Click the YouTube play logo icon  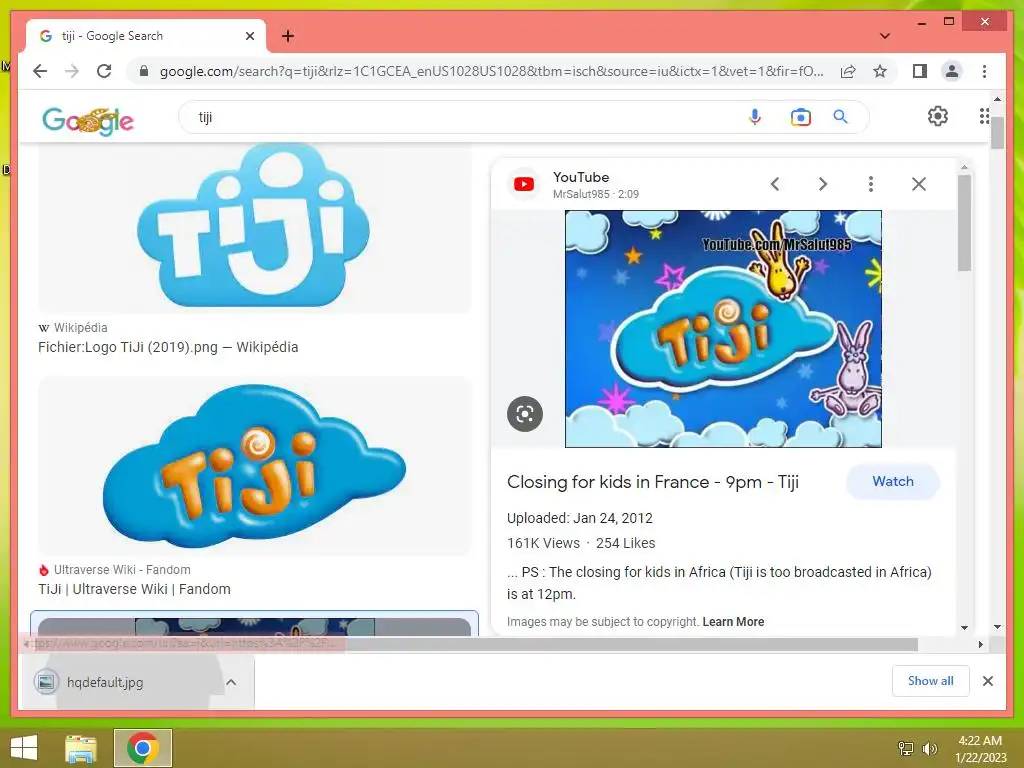[524, 184]
